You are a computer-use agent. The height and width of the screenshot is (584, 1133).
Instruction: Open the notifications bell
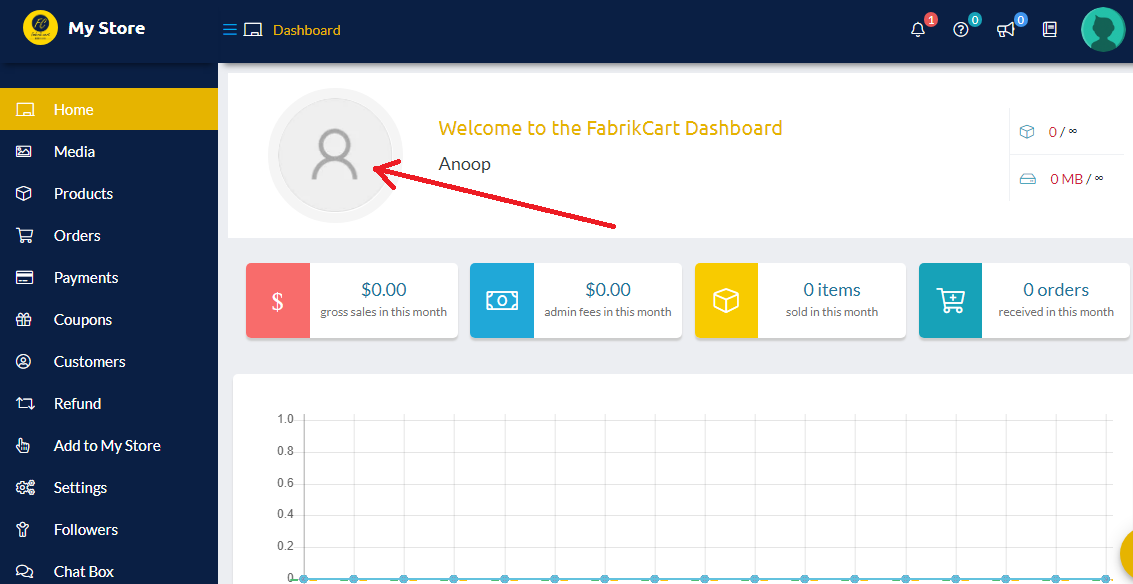tap(918, 30)
